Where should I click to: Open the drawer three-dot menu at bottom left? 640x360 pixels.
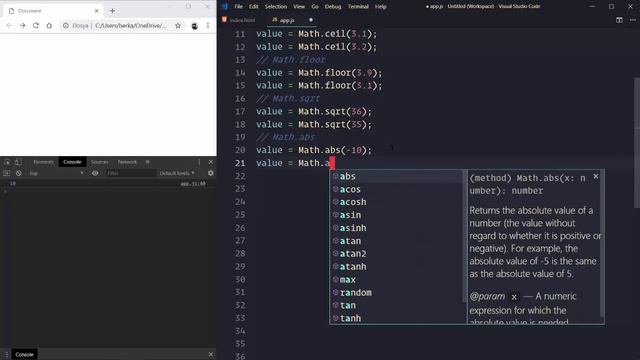pos(6,354)
